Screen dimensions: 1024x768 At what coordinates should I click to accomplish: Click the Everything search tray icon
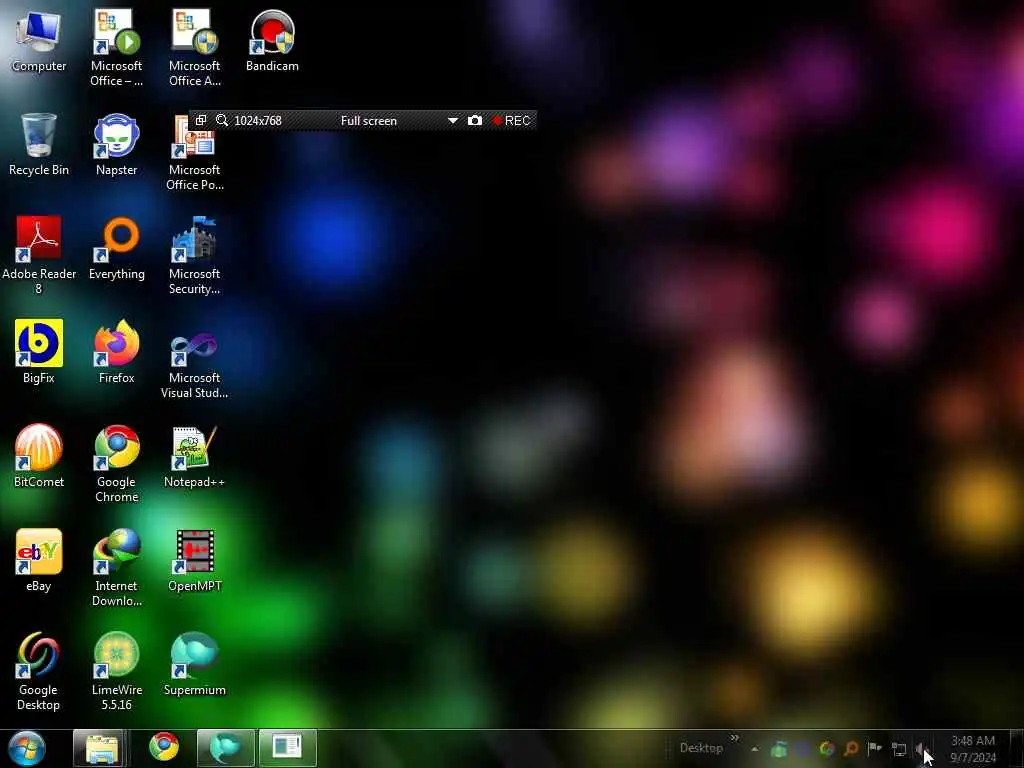(851, 749)
